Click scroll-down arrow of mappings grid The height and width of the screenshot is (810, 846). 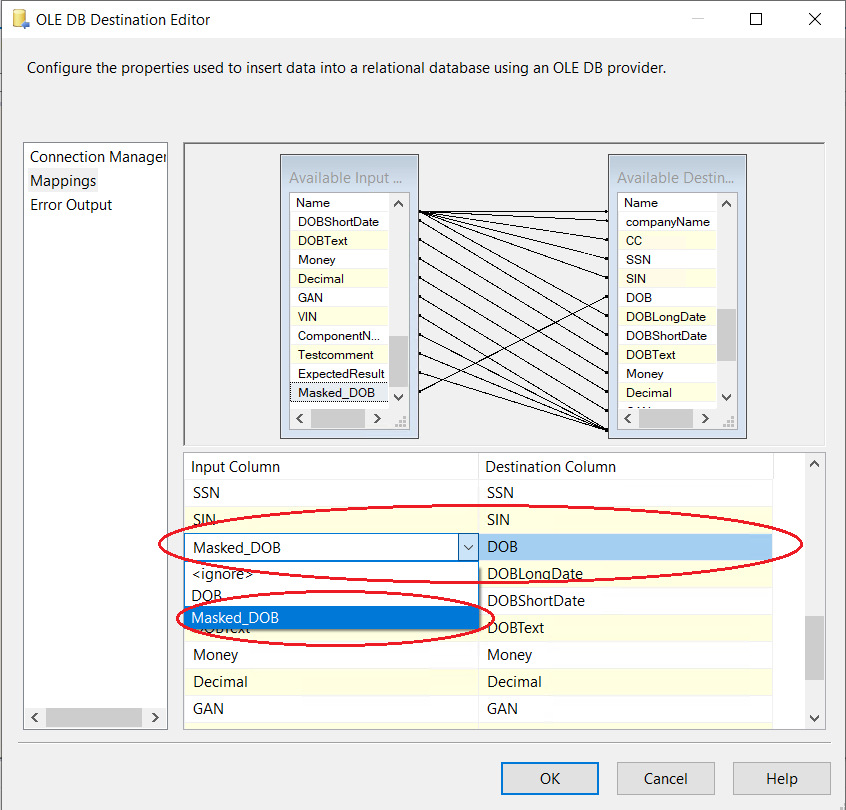[815, 718]
